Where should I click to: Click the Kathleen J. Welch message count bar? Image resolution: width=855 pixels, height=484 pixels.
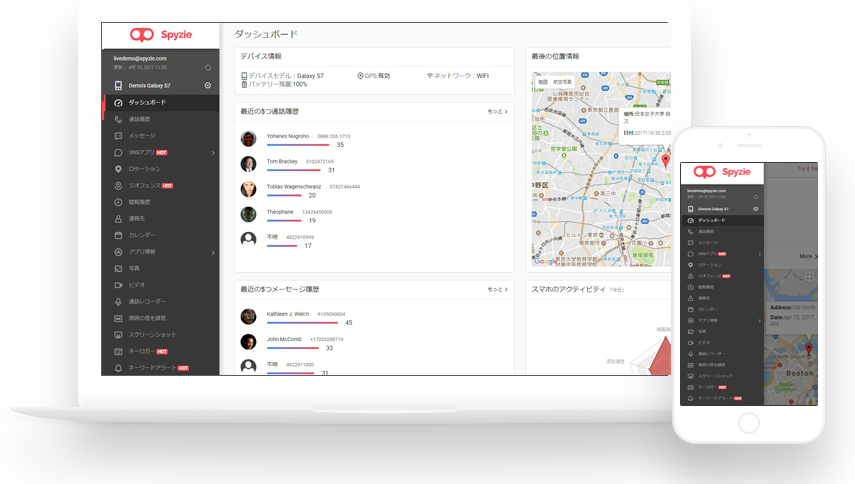pyautogui.click(x=302, y=323)
